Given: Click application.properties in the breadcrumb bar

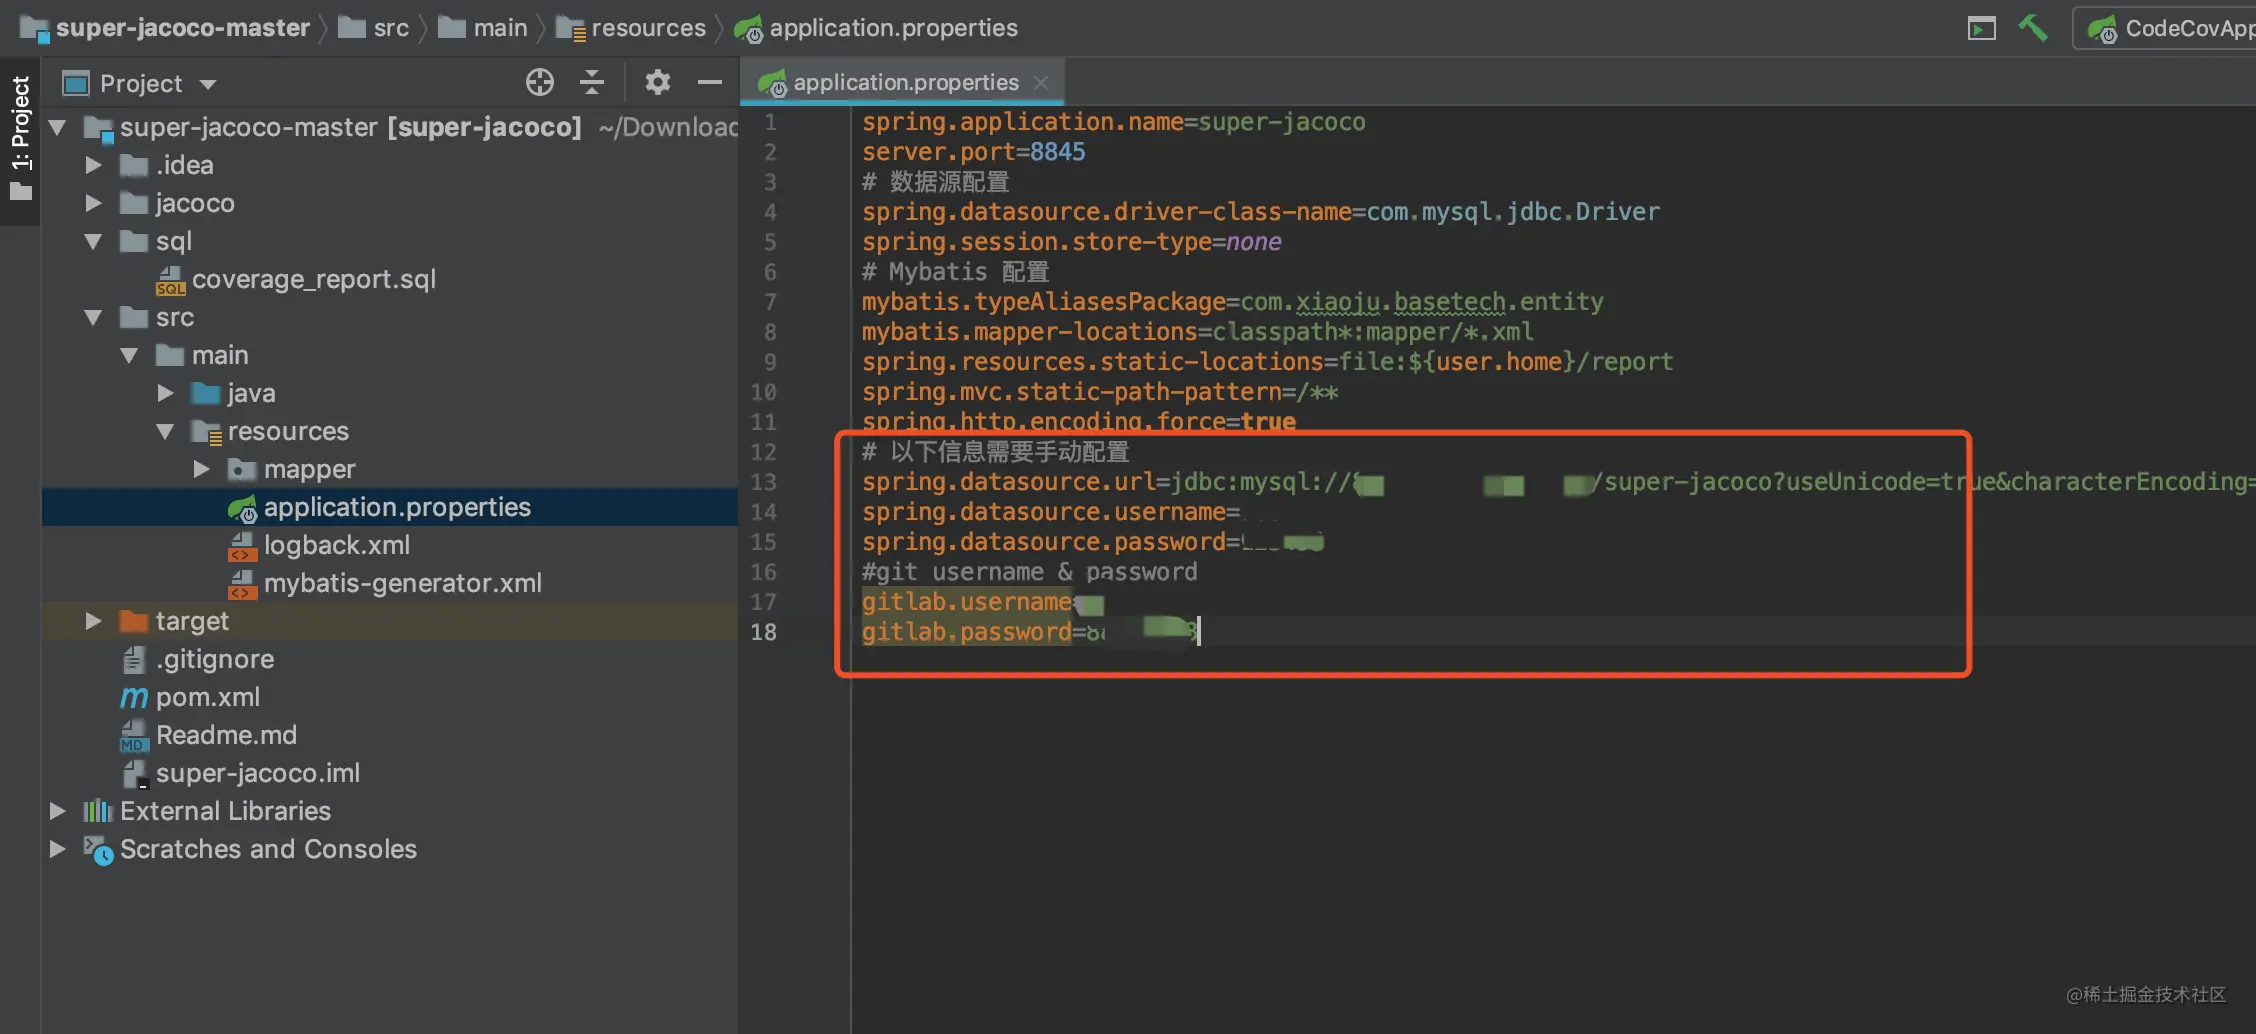Looking at the screenshot, I should tap(876, 28).
